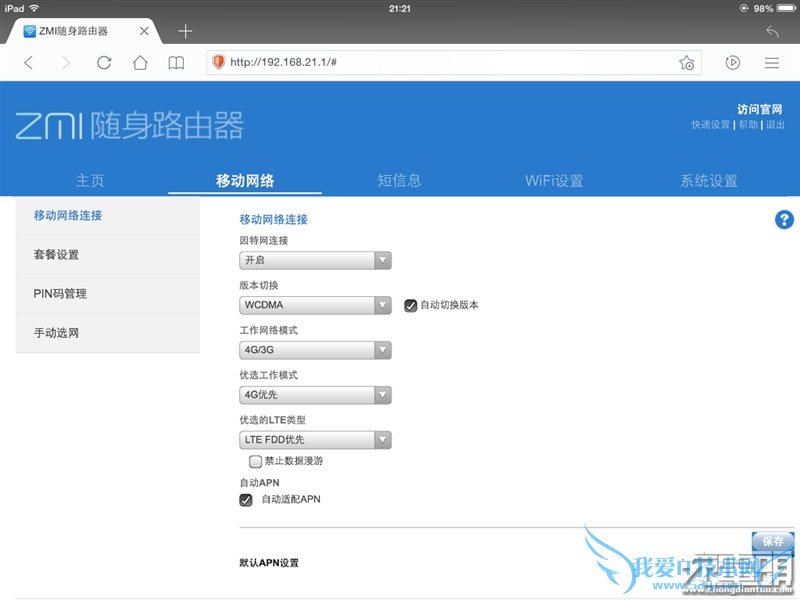This screenshot has height=600, width=800.
Task: Click the address bar URL field
Action: [x=454, y=62]
